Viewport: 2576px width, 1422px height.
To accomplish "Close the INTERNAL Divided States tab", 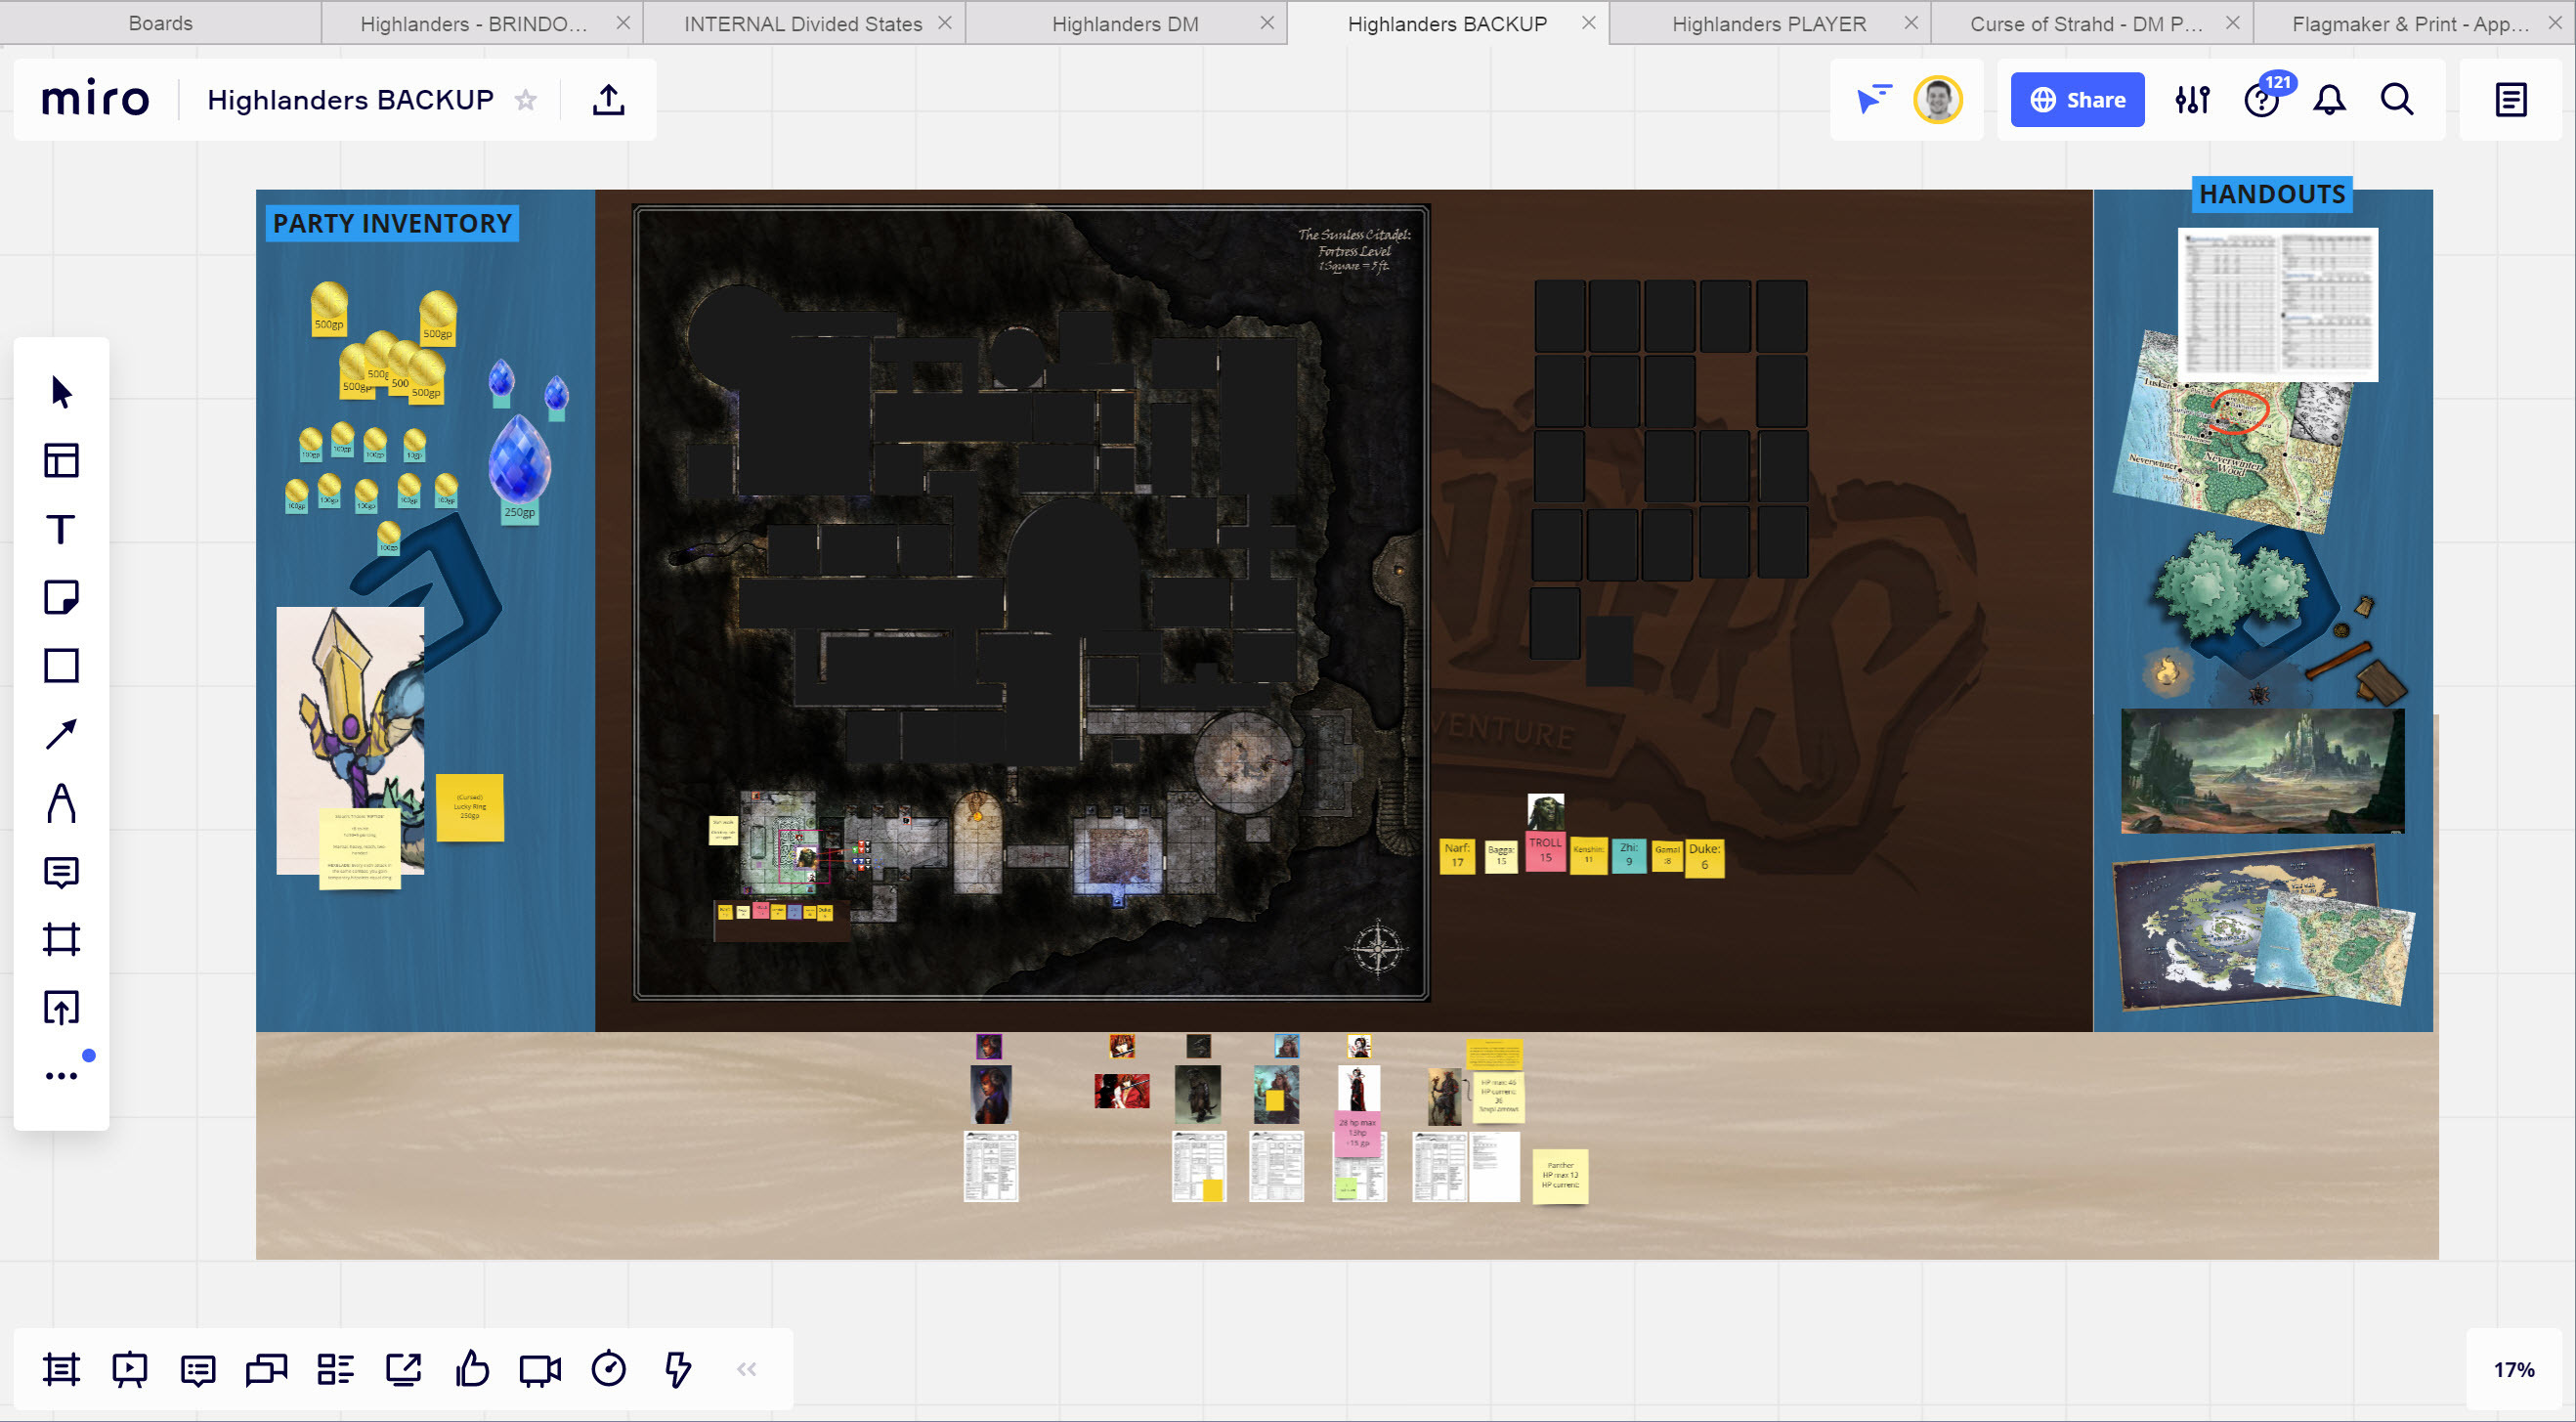I will tap(944, 22).
